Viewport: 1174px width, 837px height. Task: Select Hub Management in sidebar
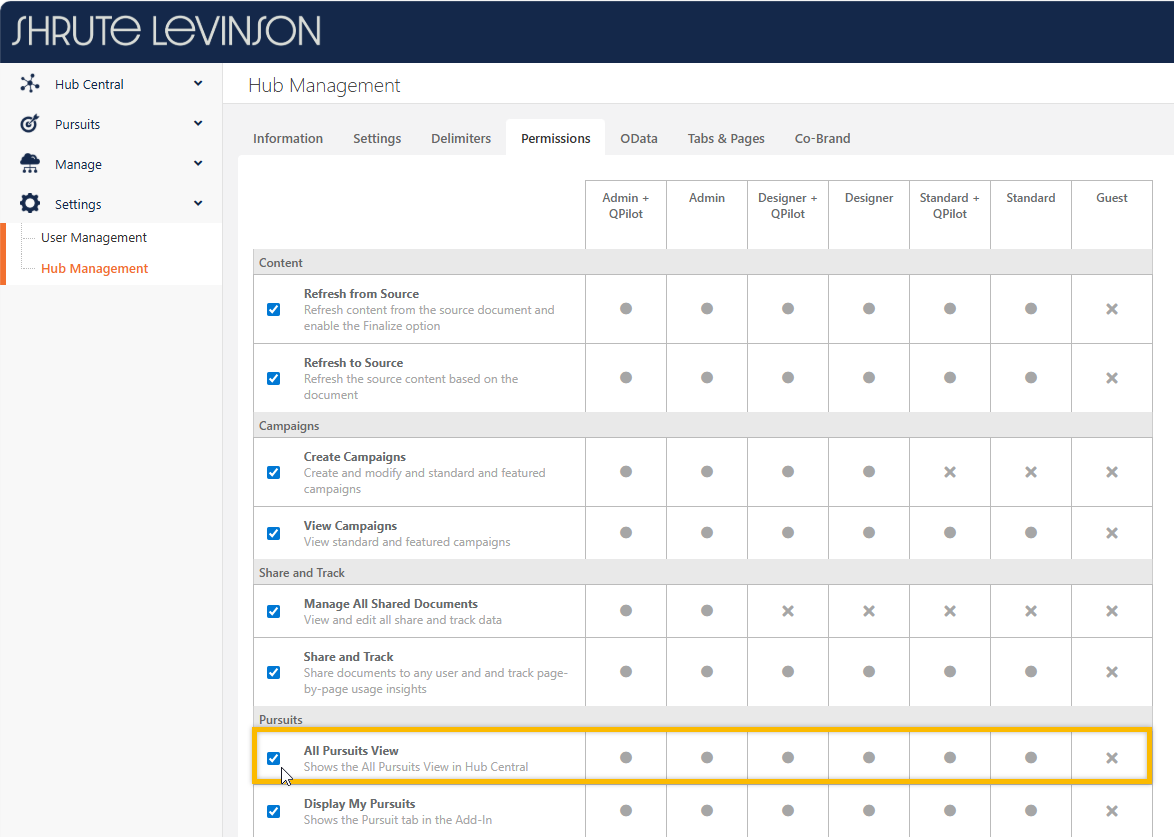click(94, 268)
